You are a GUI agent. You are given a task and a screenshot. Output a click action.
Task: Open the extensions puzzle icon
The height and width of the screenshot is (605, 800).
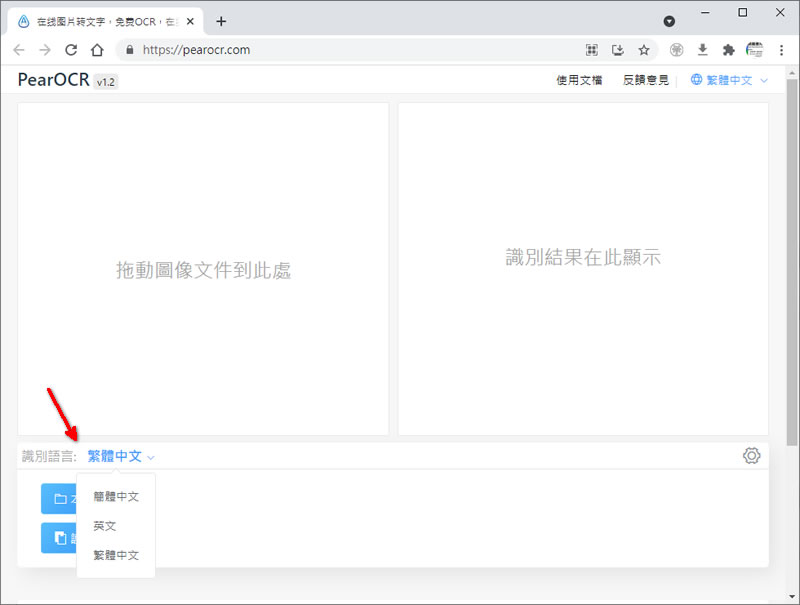pyautogui.click(x=729, y=50)
